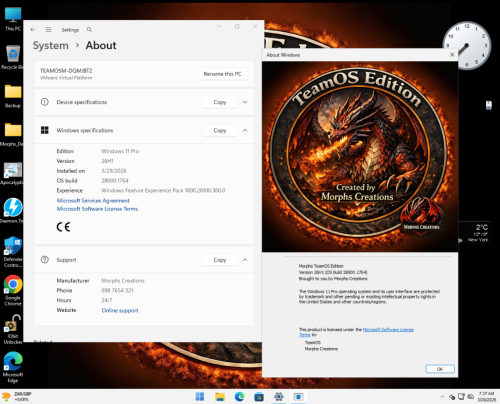500x404 pixels.
Task: Click the Rename this PC button
Action: point(222,74)
